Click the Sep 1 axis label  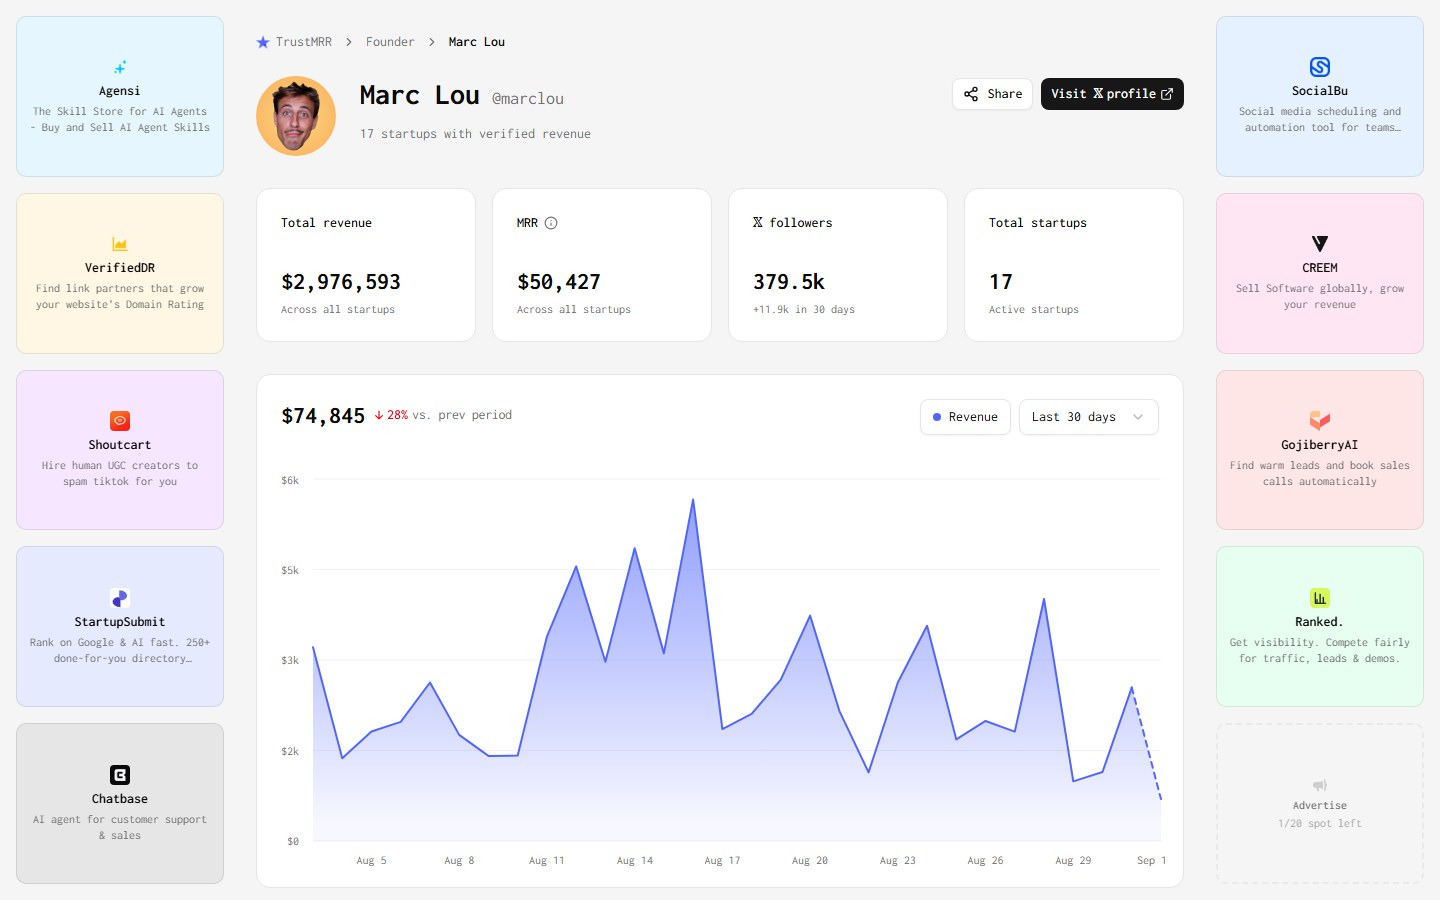tap(1152, 860)
